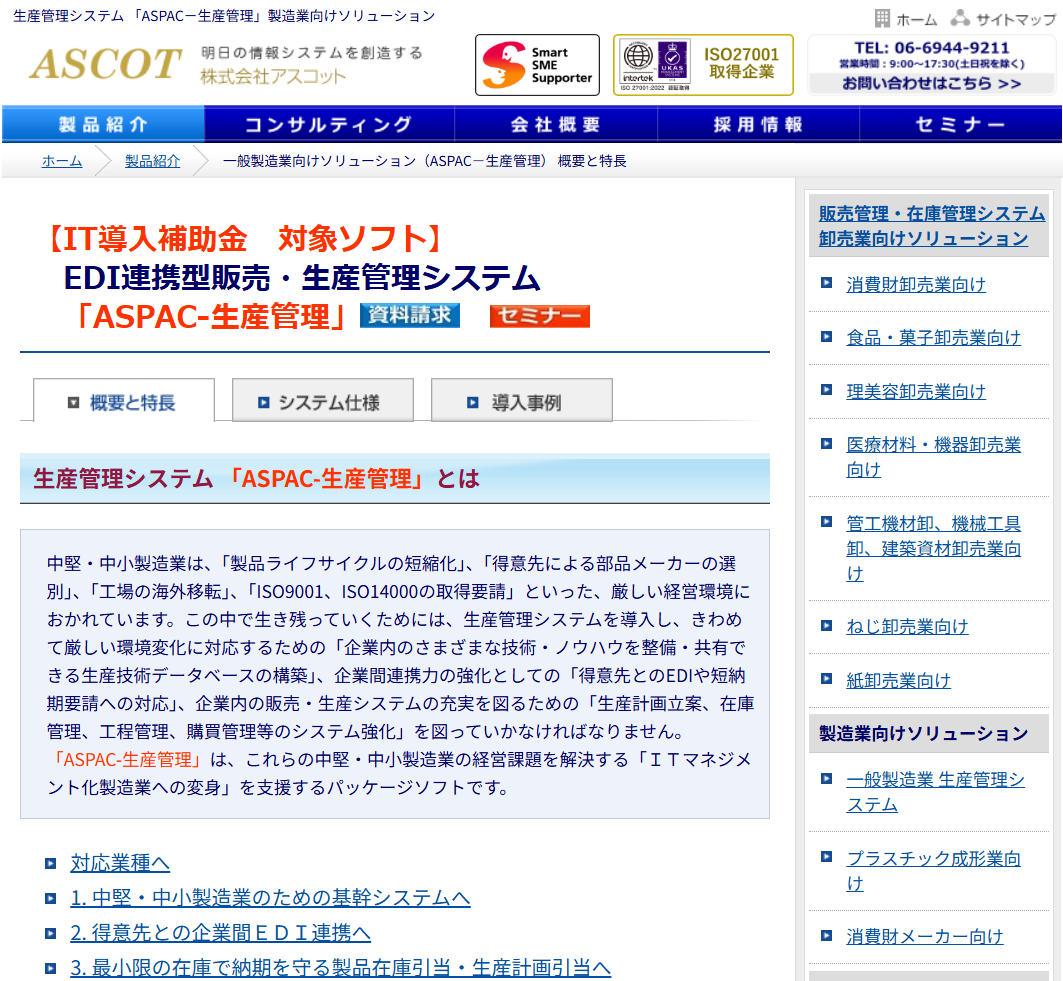Switch to the システム仕様 tab

point(322,400)
